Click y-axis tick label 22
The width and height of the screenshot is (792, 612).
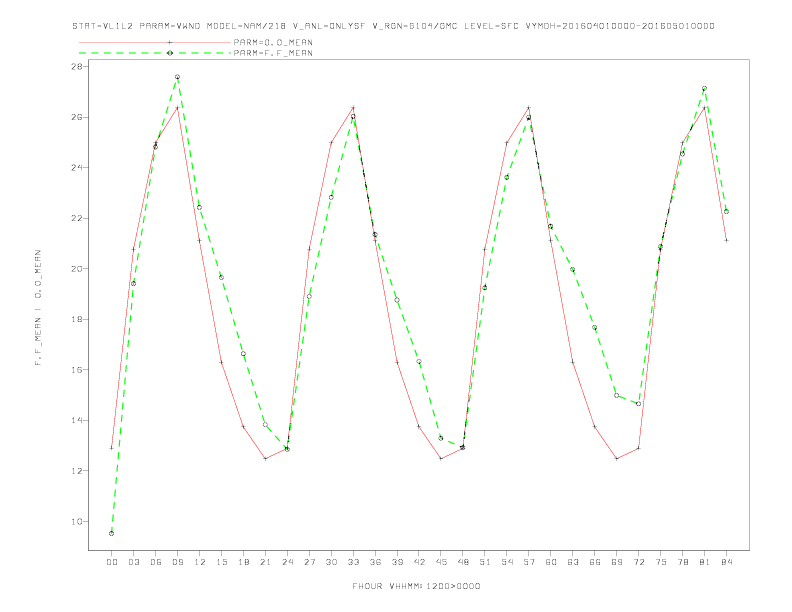[79, 218]
